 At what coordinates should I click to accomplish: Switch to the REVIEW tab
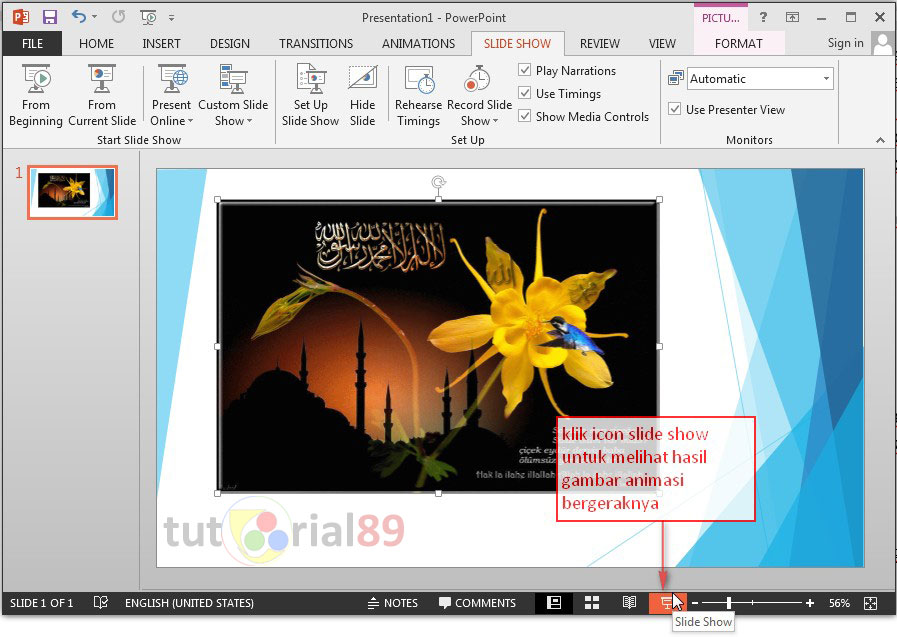pos(600,43)
